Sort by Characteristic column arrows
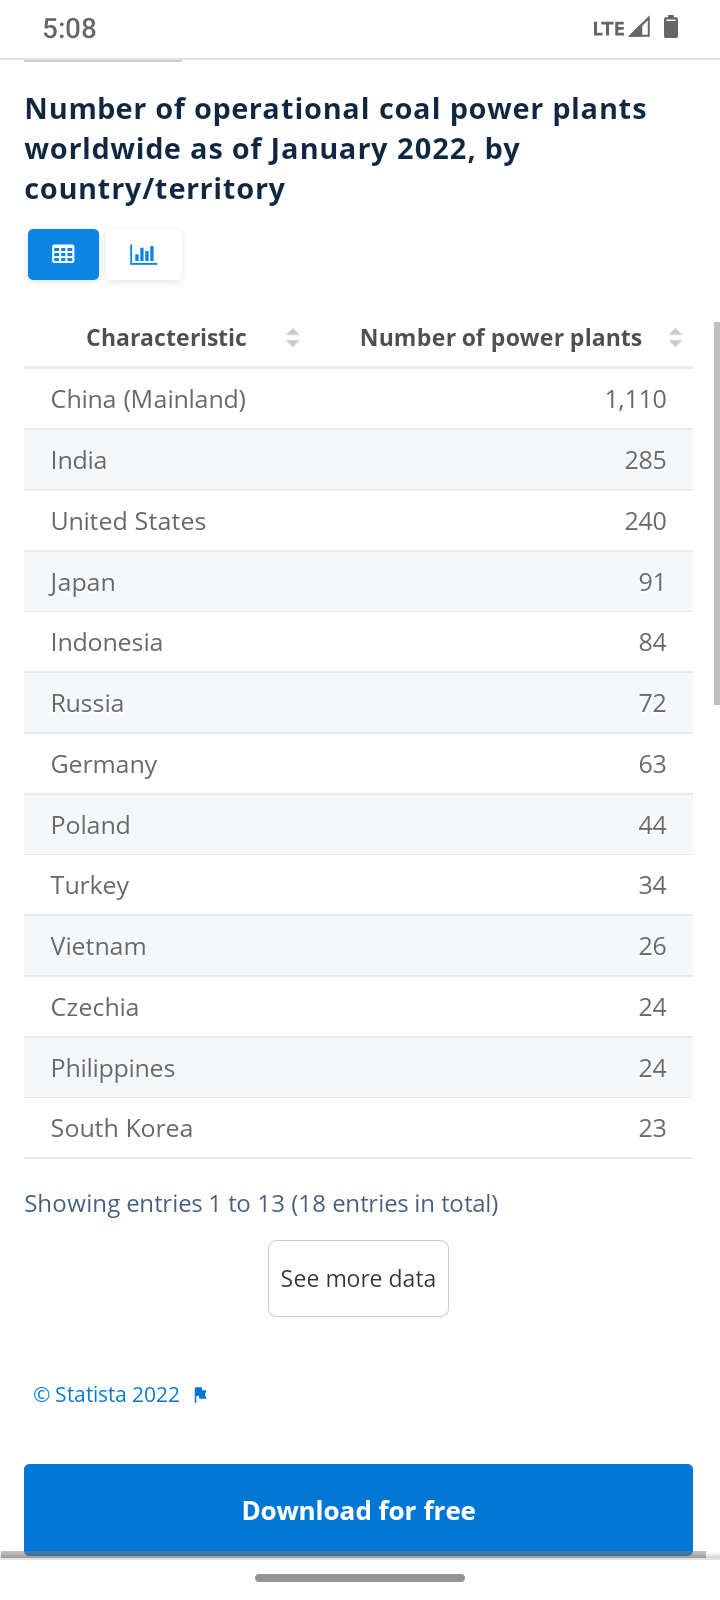This screenshot has width=720, height=1600. coord(292,338)
